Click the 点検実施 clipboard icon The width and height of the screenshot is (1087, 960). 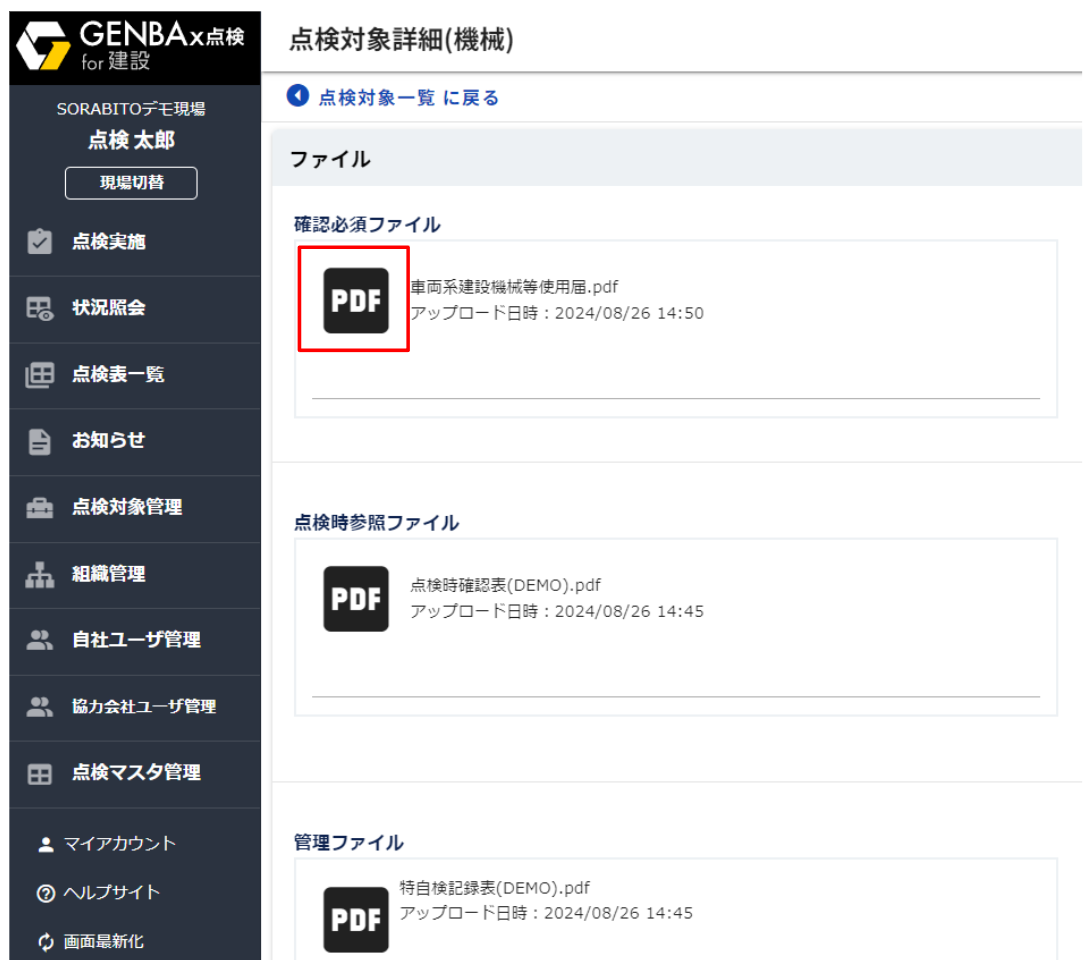click(x=39, y=242)
